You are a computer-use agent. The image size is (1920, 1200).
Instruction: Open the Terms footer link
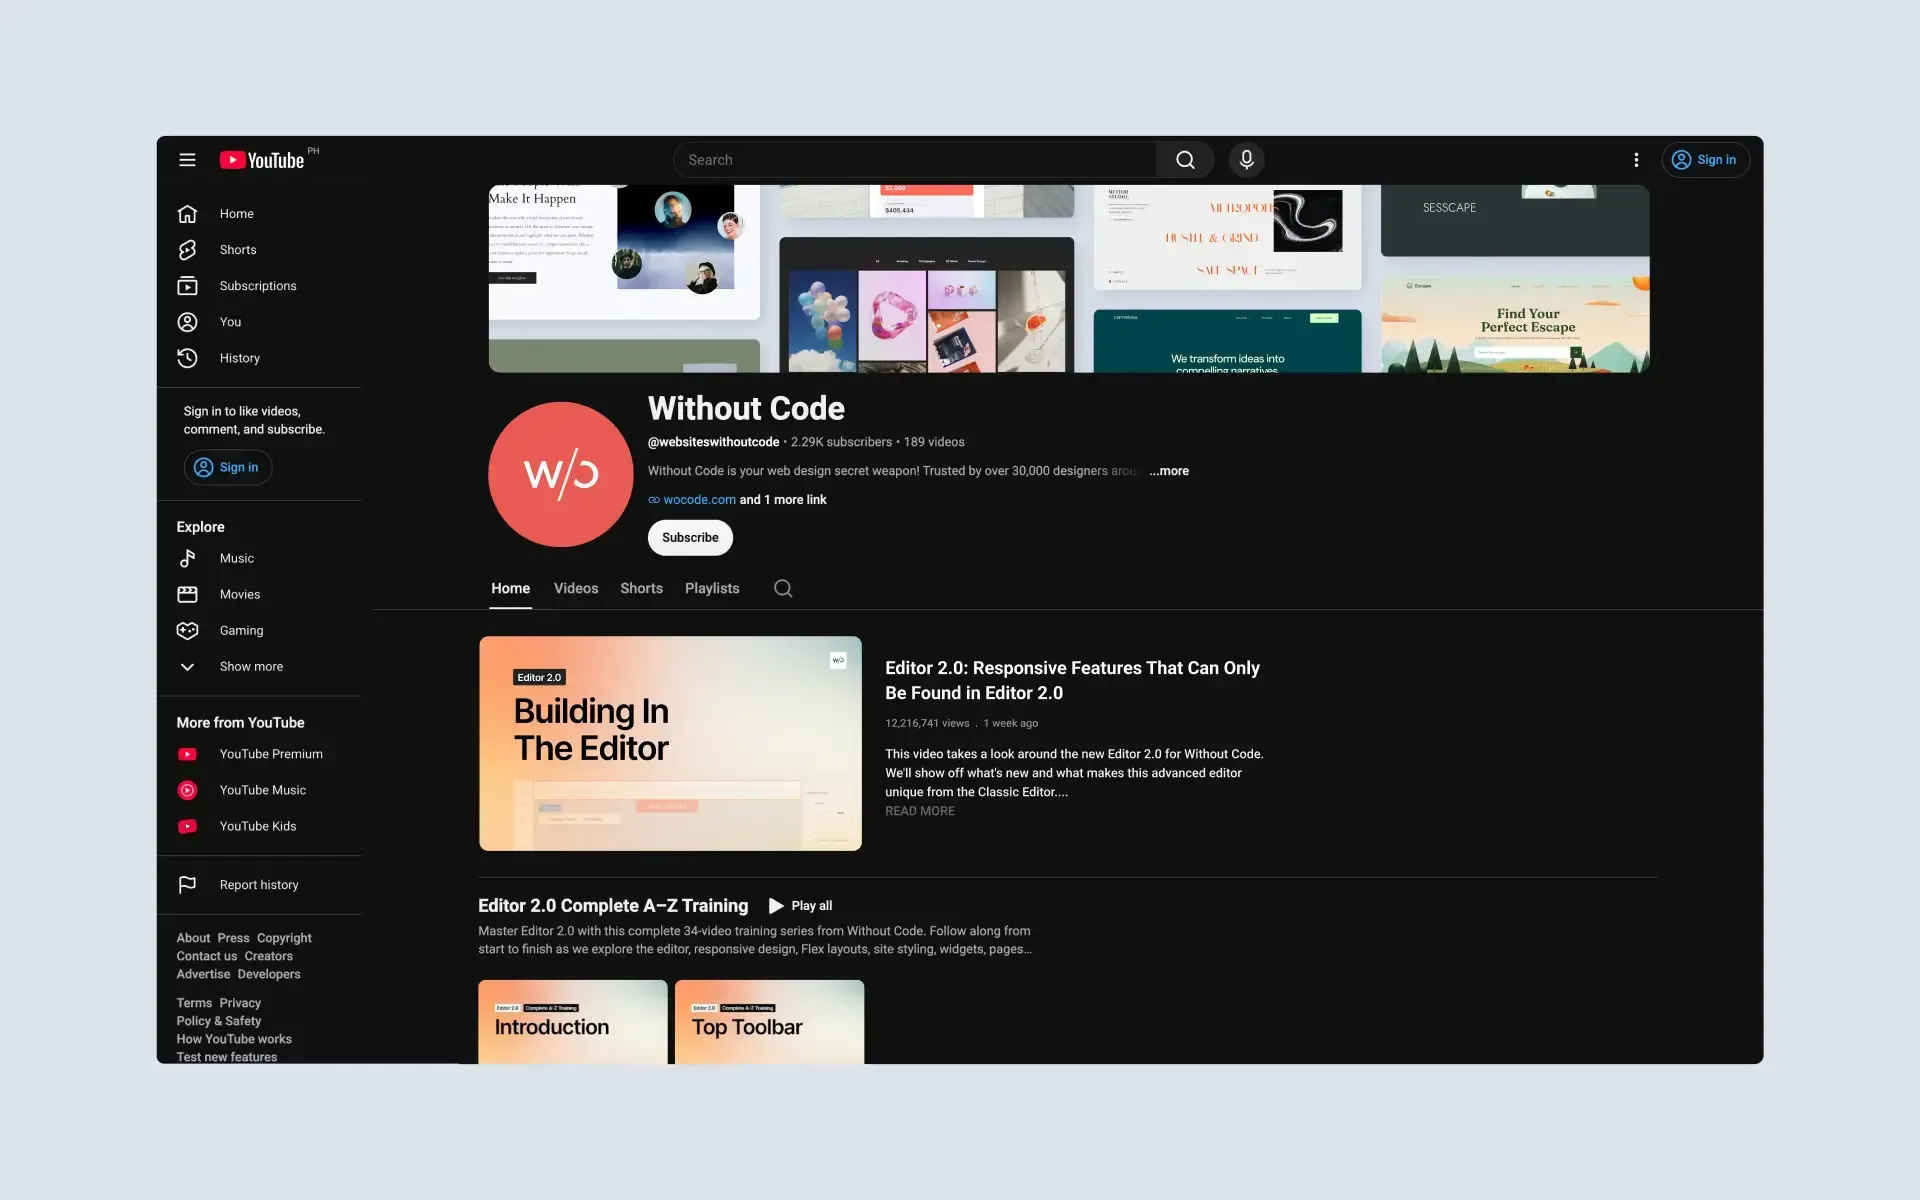pyautogui.click(x=194, y=1003)
